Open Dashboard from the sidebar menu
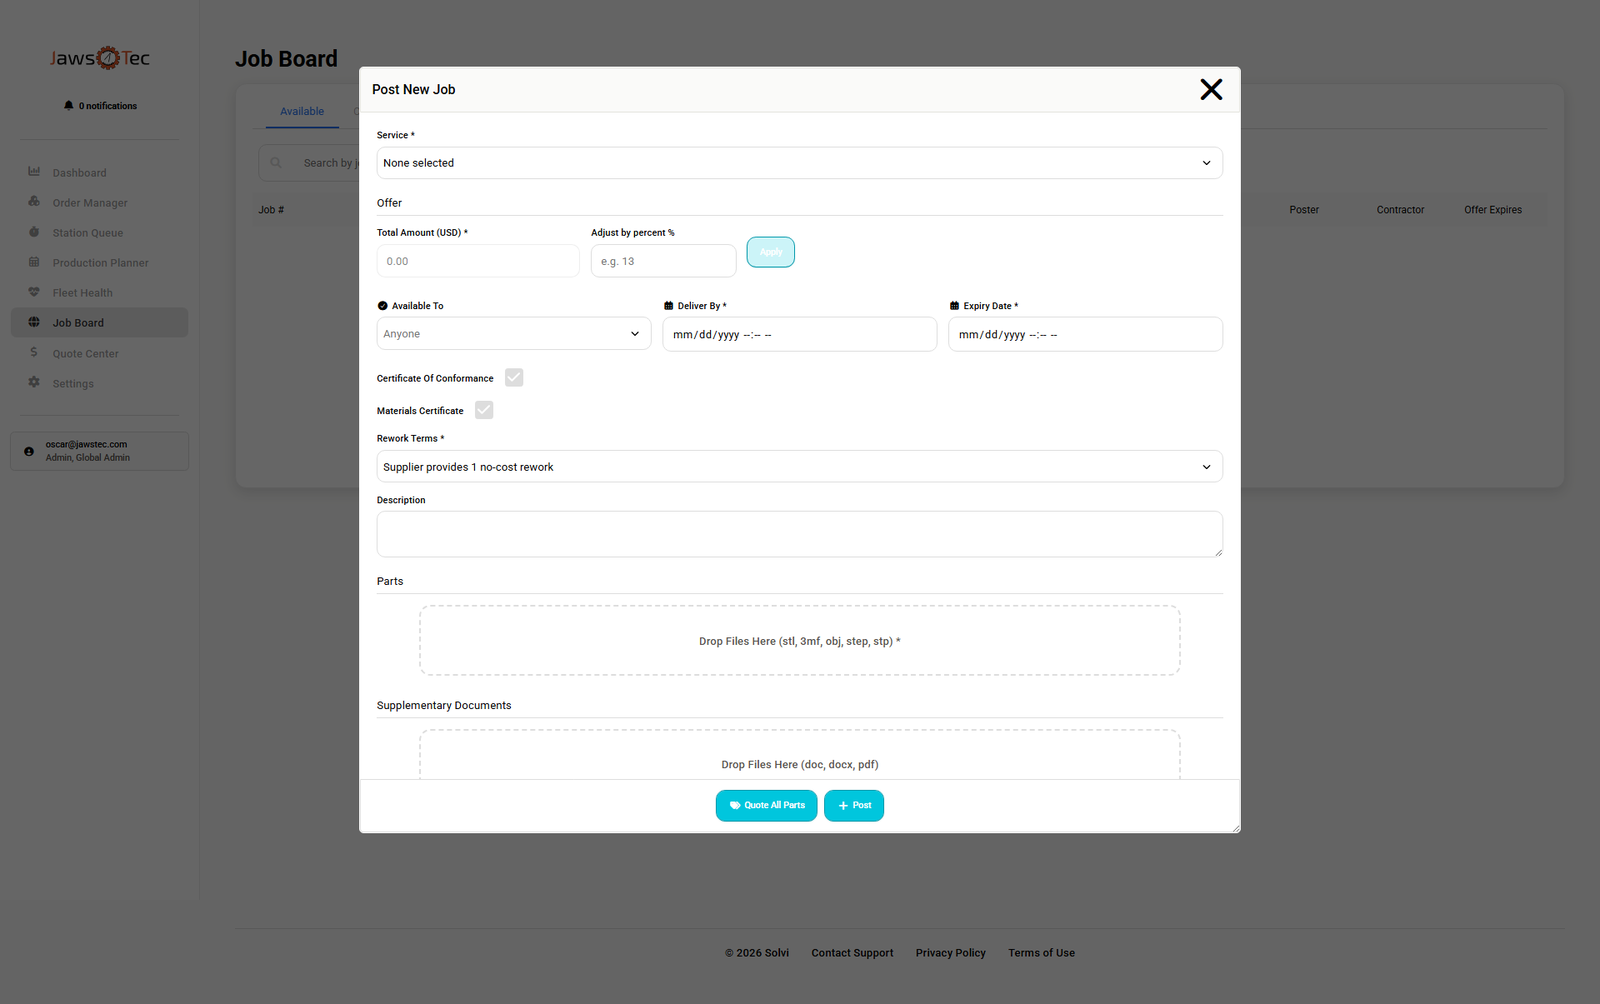Viewport: 1600px width, 1004px height. (99, 173)
